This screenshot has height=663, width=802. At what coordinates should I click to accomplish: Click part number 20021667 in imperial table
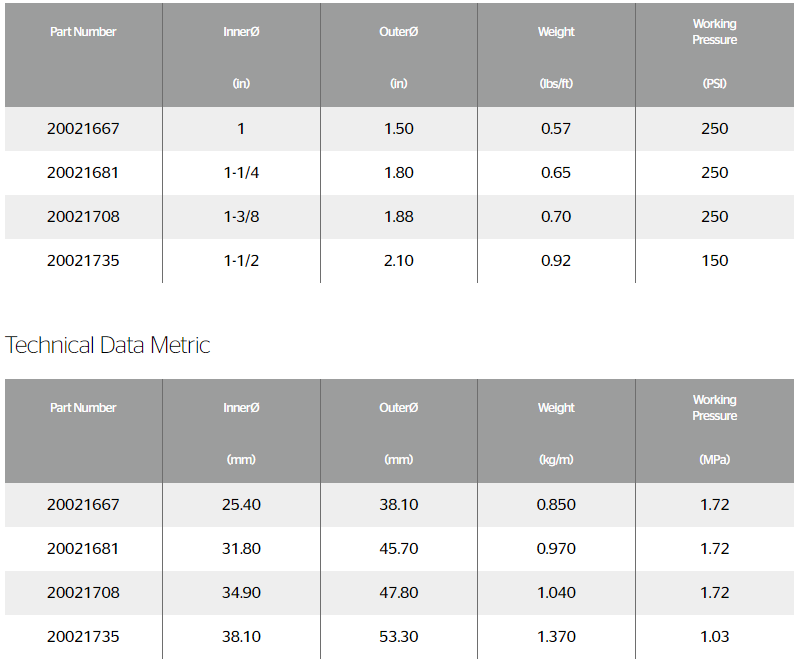(x=83, y=128)
